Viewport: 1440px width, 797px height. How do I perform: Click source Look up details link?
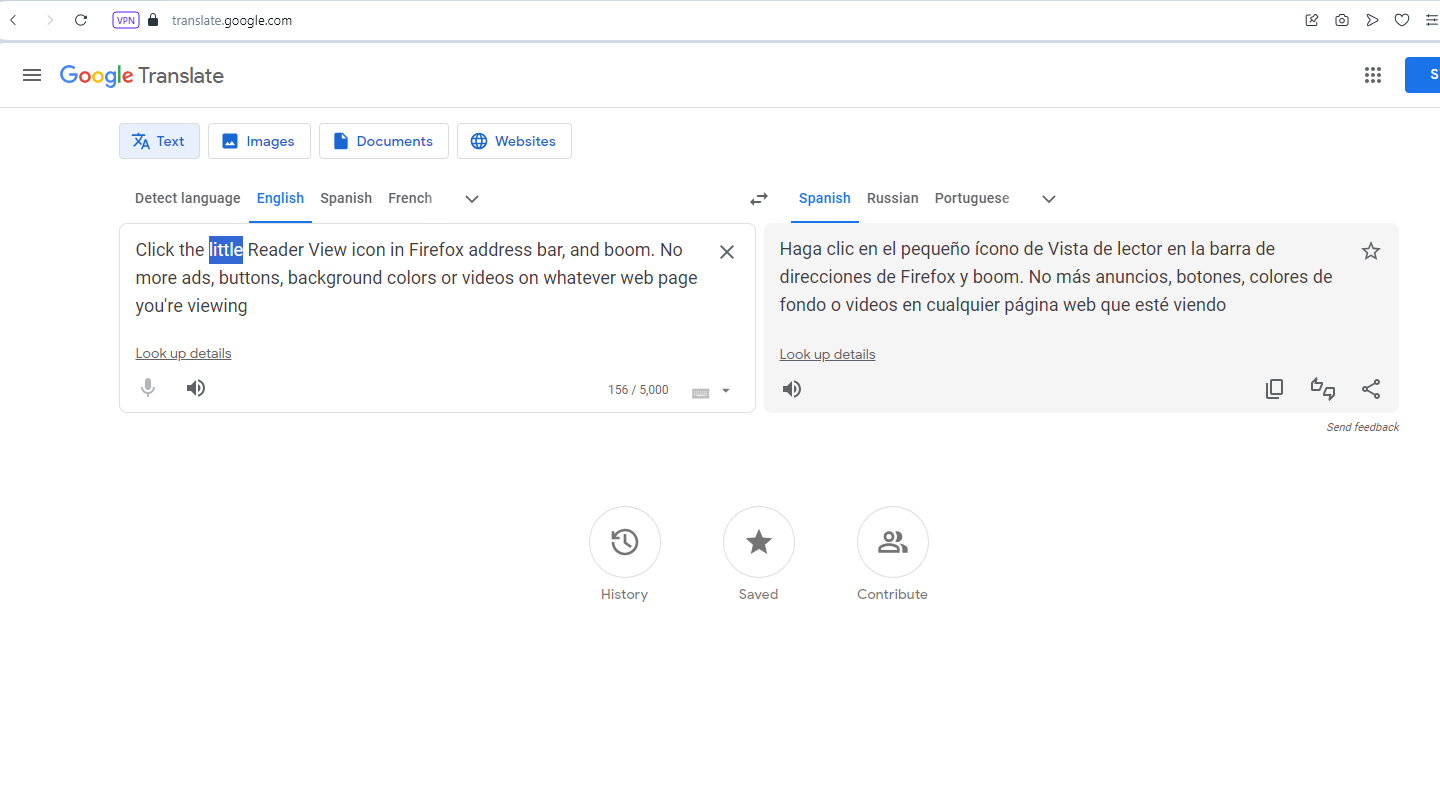(x=184, y=353)
